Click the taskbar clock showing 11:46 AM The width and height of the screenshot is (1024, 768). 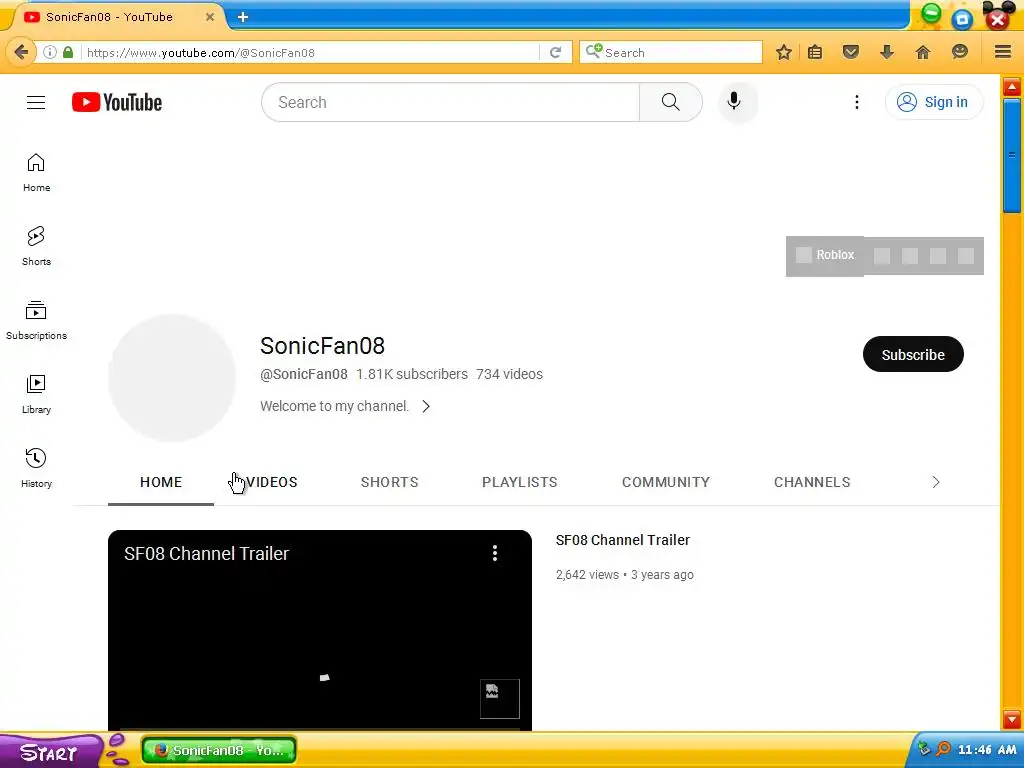click(986, 750)
